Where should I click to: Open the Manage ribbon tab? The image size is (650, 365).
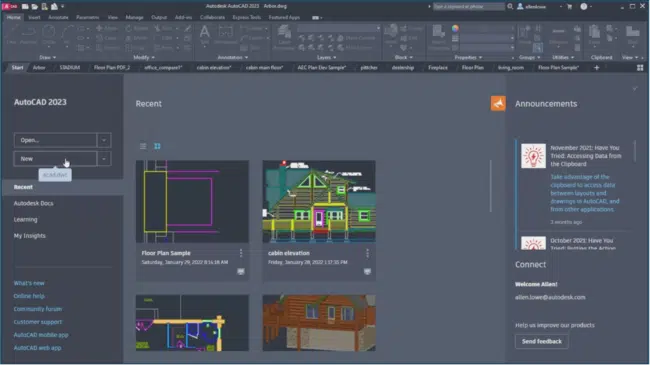[x=134, y=17]
